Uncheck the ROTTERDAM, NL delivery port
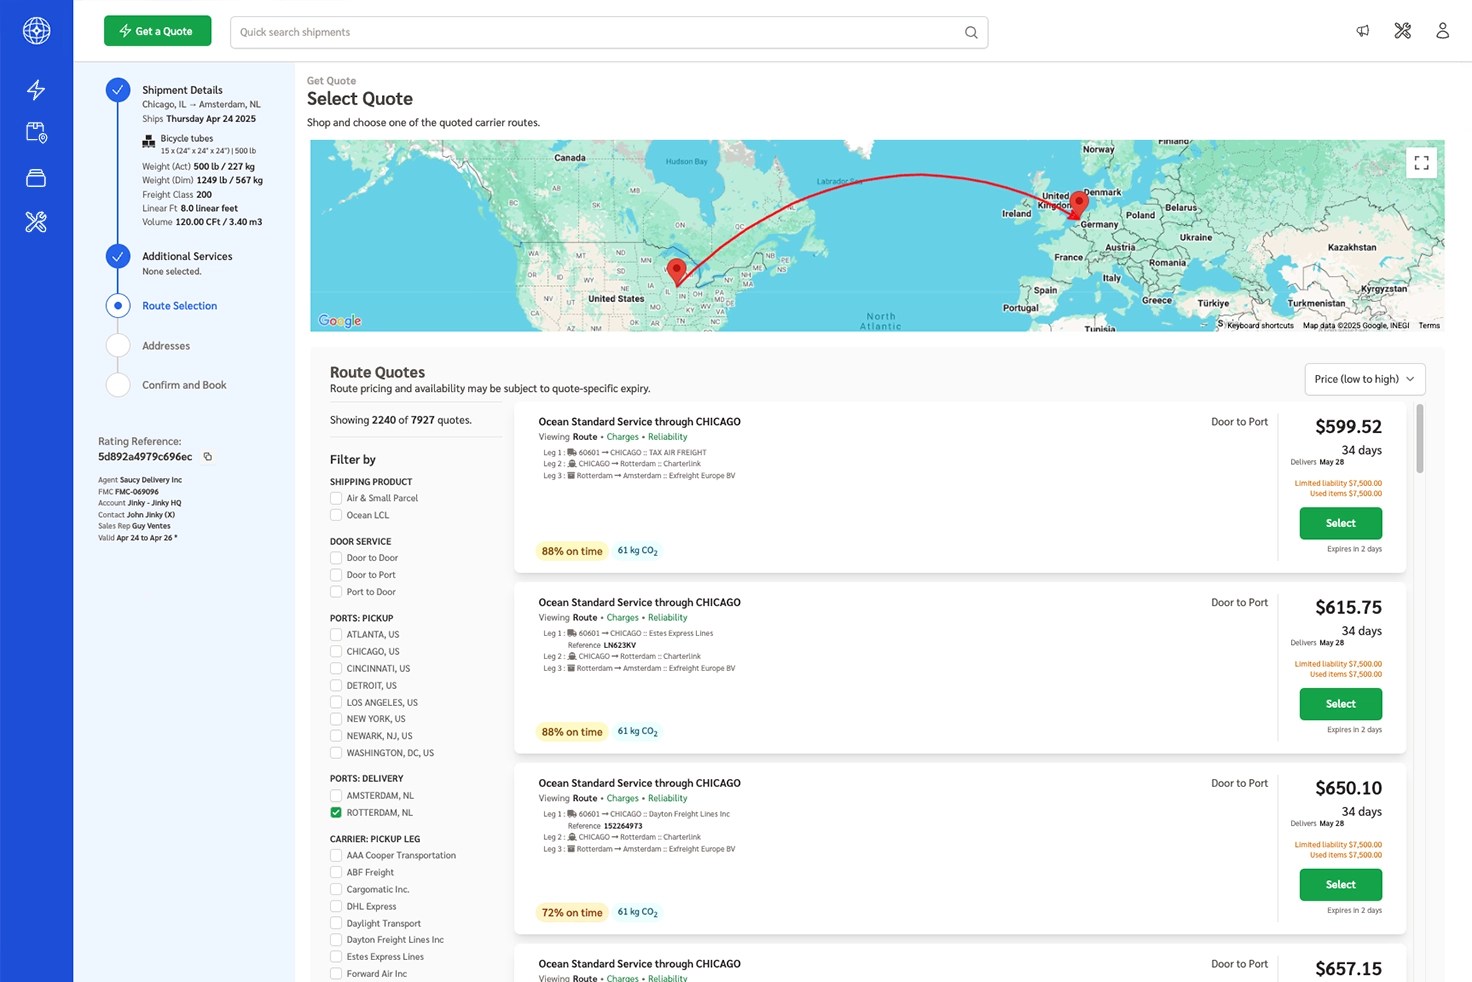This screenshot has width=1472, height=982. (x=336, y=813)
